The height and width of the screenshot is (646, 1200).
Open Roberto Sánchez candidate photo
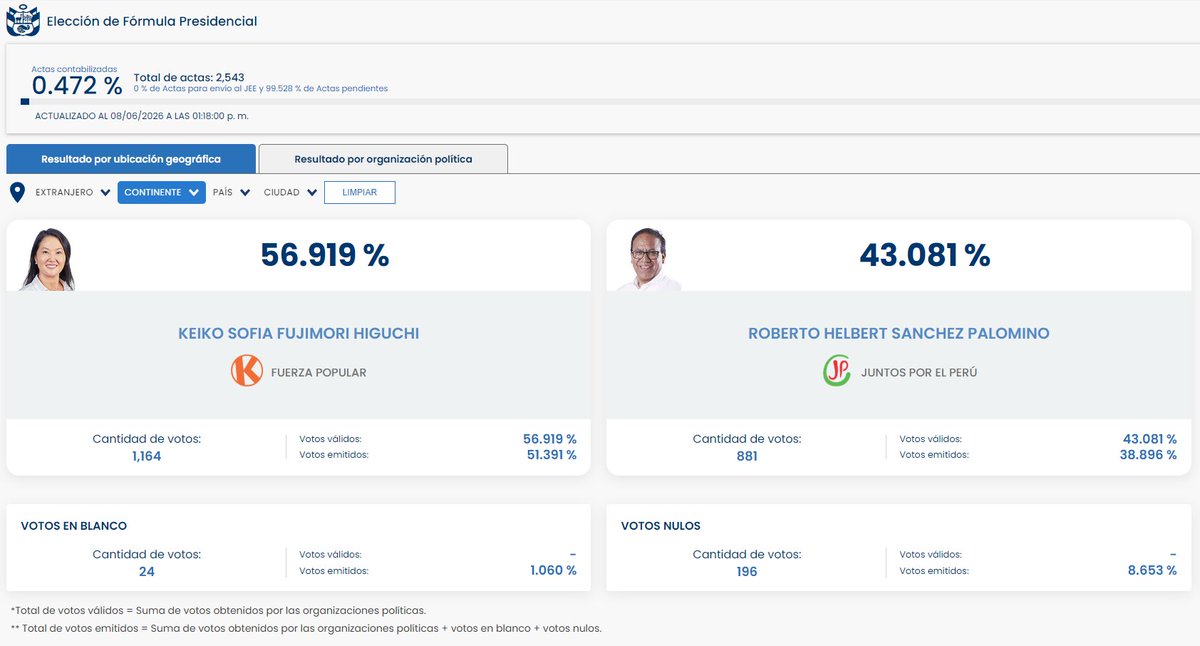pos(647,258)
